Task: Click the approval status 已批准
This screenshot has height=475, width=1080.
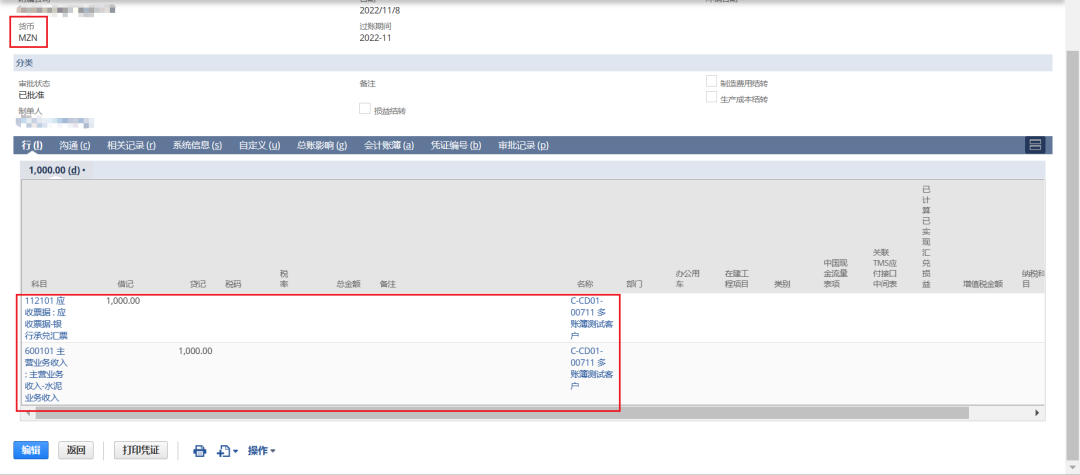Action: (32, 95)
